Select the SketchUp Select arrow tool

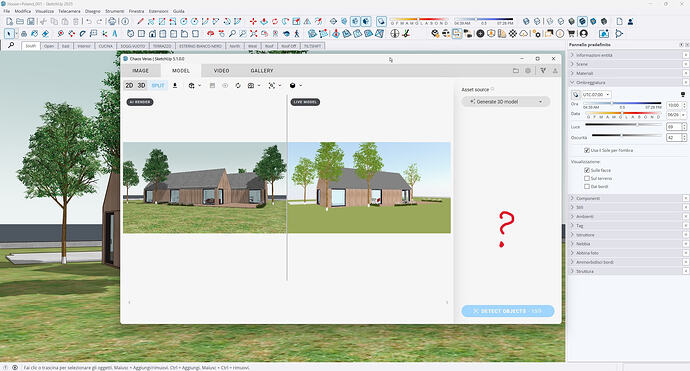click(x=10, y=33)
